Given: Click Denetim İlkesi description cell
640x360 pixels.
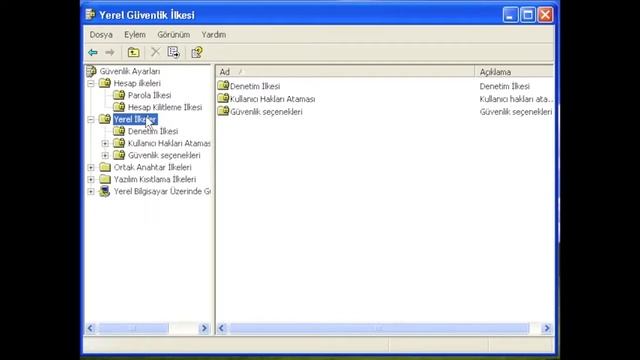Looking at the screenshot, I should [504, 87].
